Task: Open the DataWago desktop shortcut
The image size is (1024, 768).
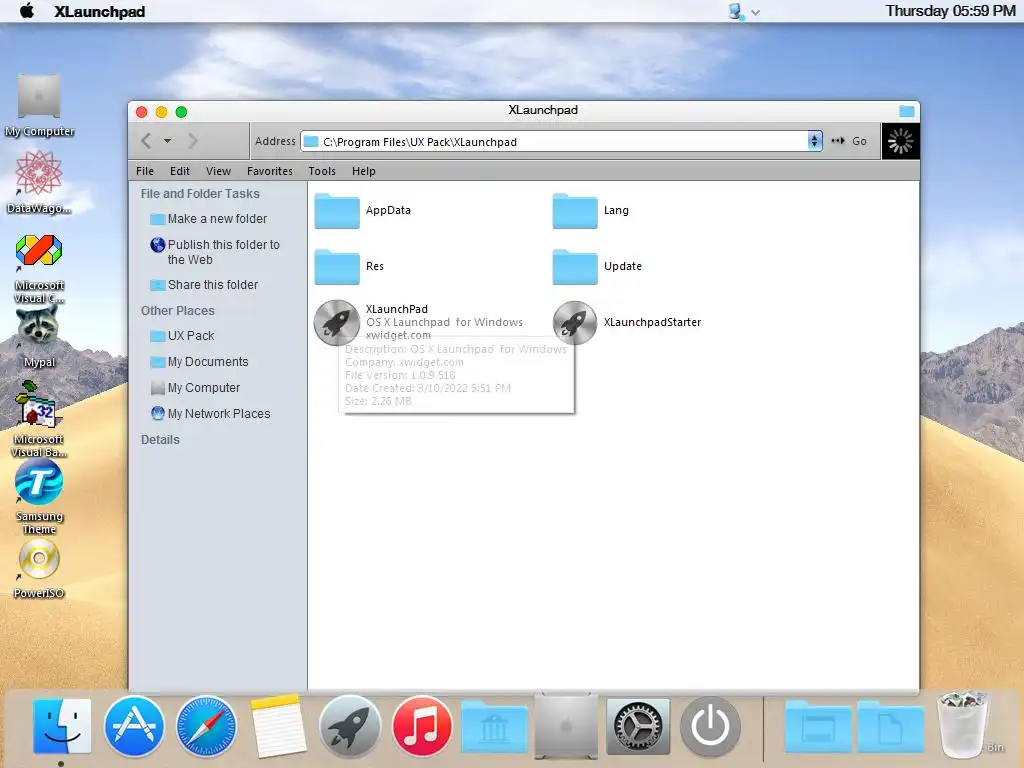Action: [39, 183]
